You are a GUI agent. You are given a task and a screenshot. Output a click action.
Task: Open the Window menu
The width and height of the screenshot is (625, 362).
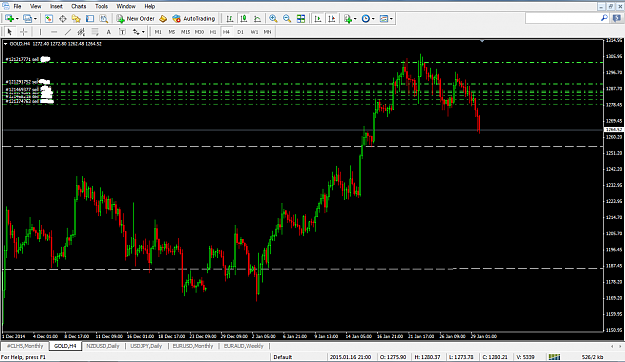[x=126, y=6]
